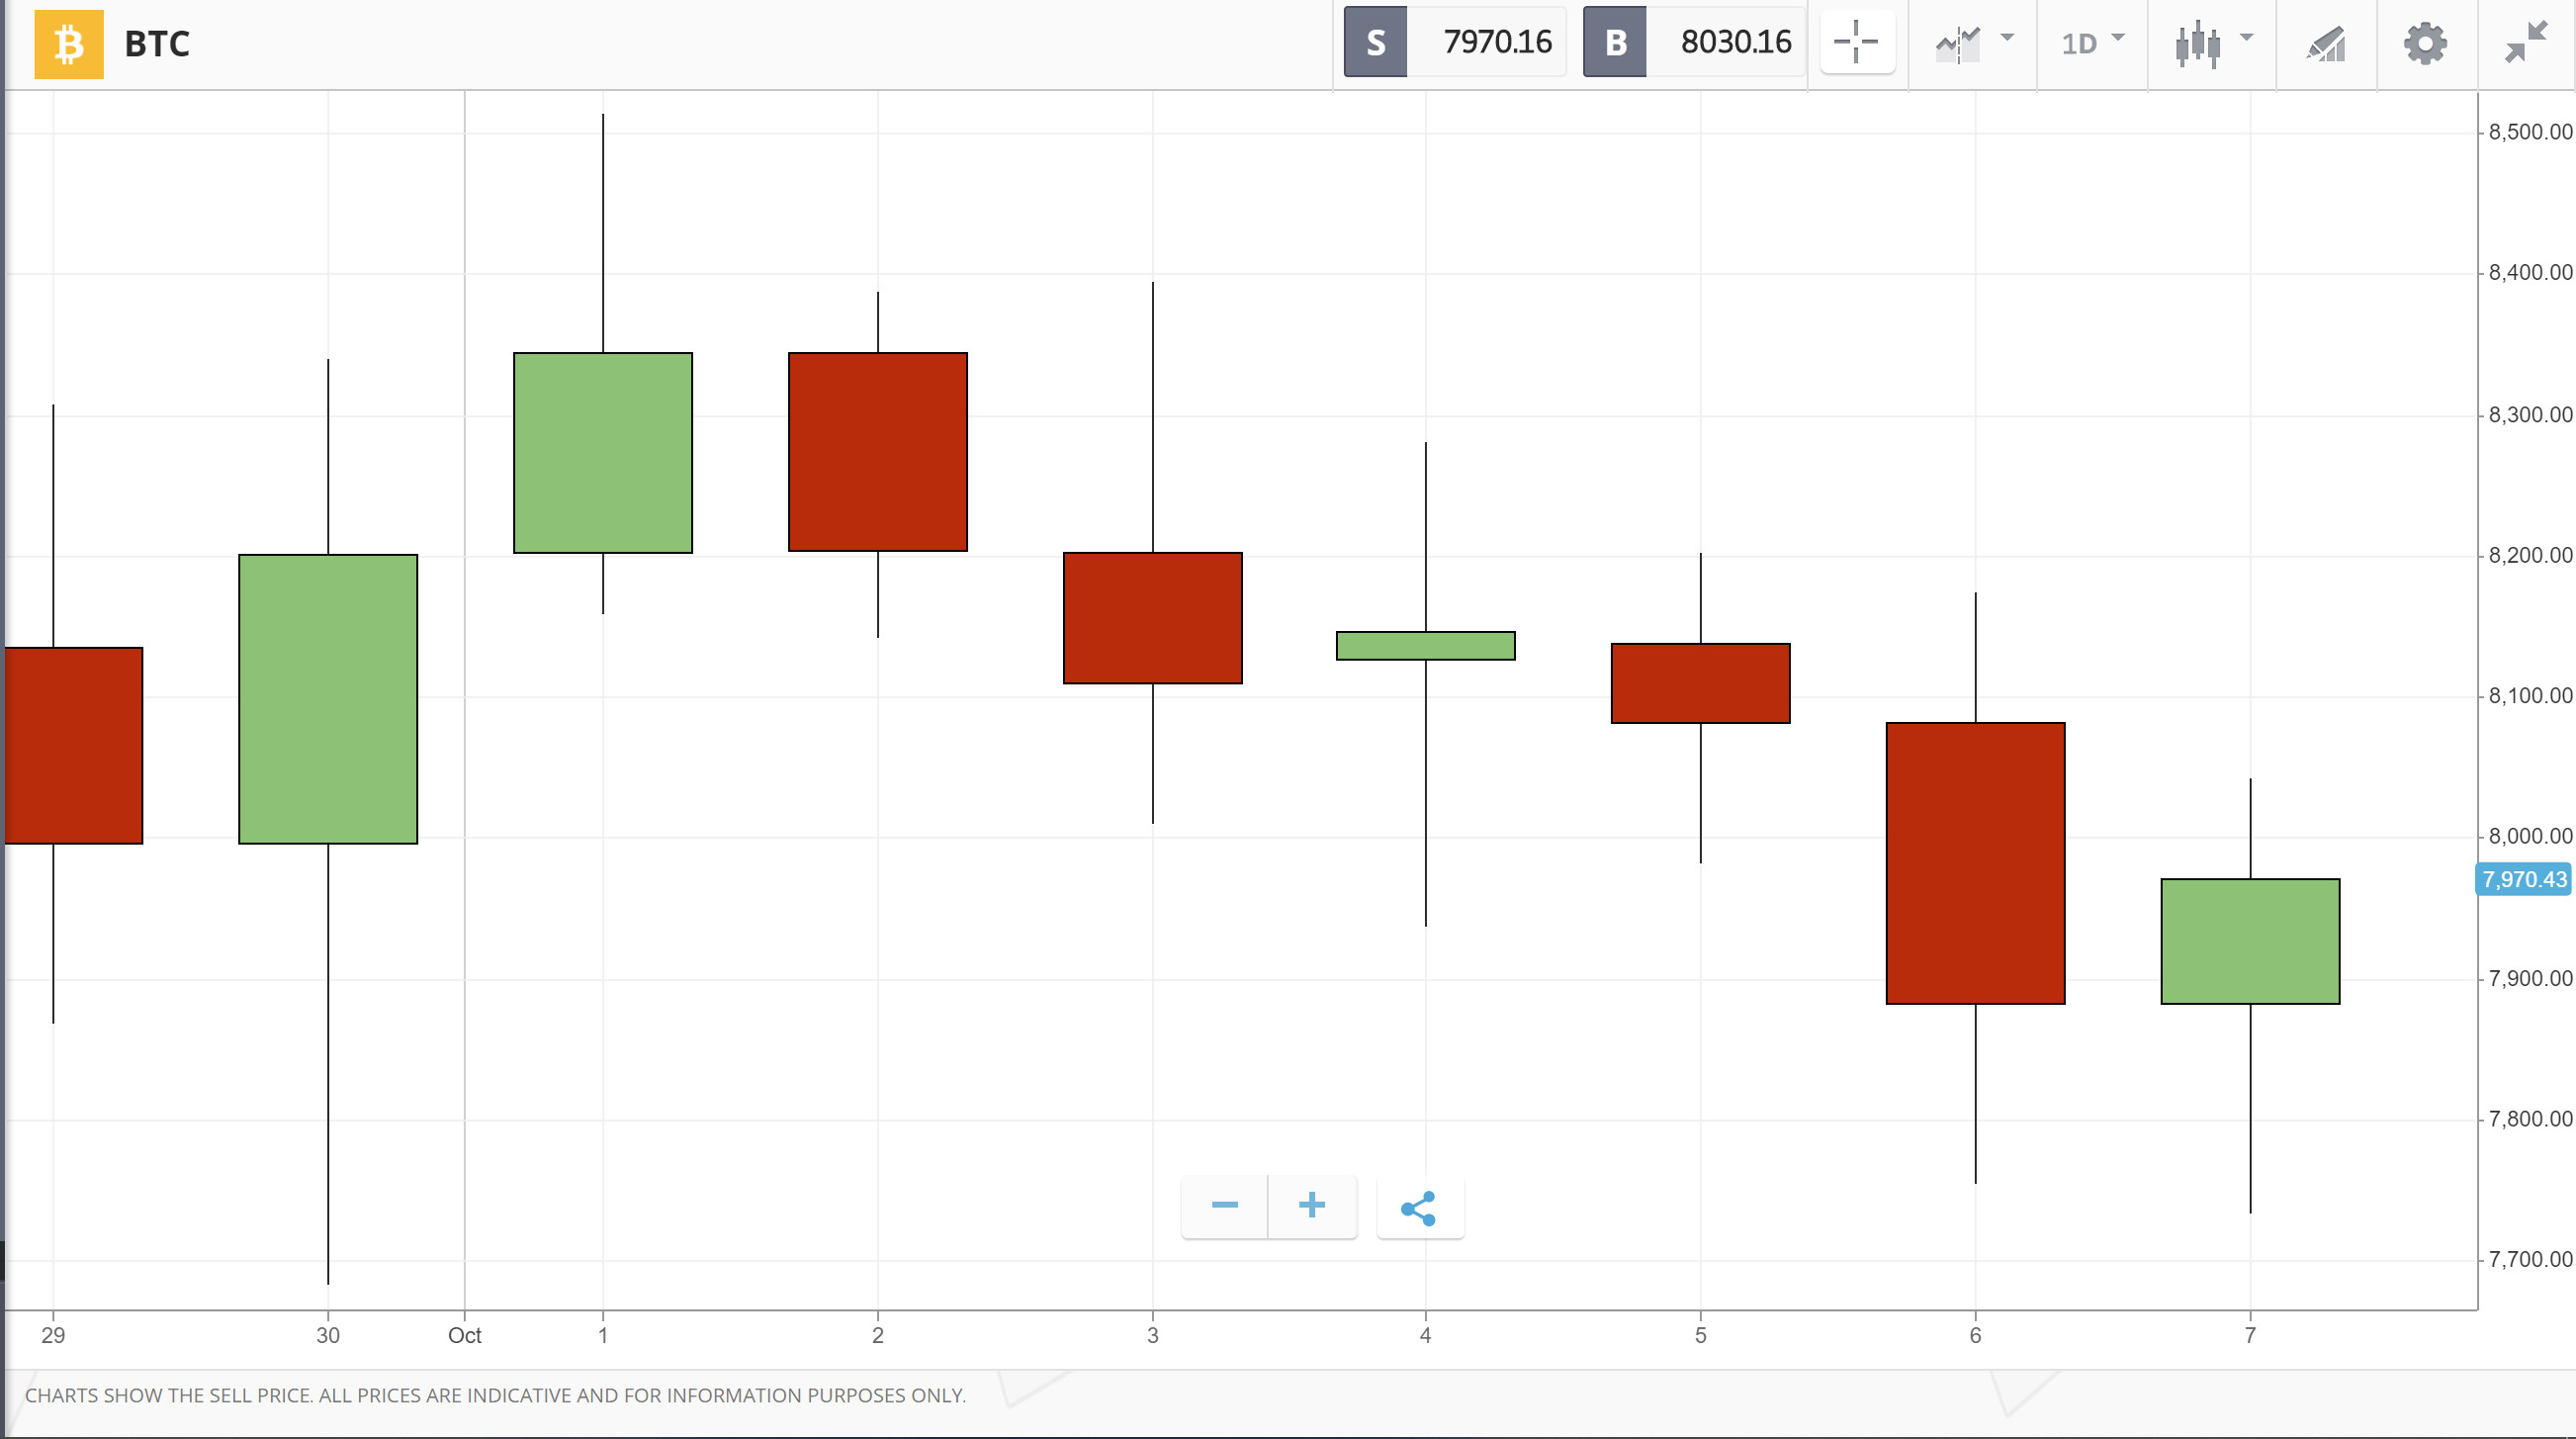Click the date label 7 on axis
Image resolution: width=2576 pixels, height=1439 pixels.
click(2250, 1335)
